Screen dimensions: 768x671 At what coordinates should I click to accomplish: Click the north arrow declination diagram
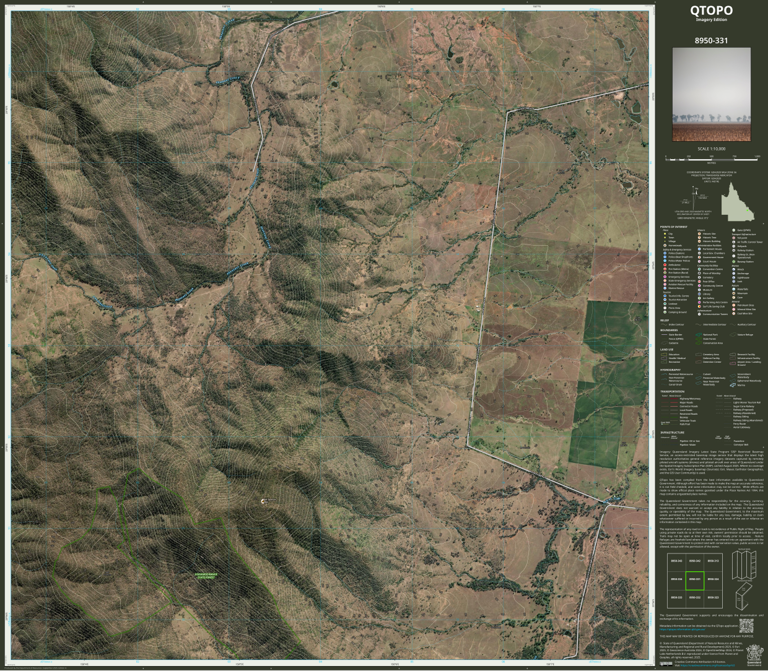694,198
